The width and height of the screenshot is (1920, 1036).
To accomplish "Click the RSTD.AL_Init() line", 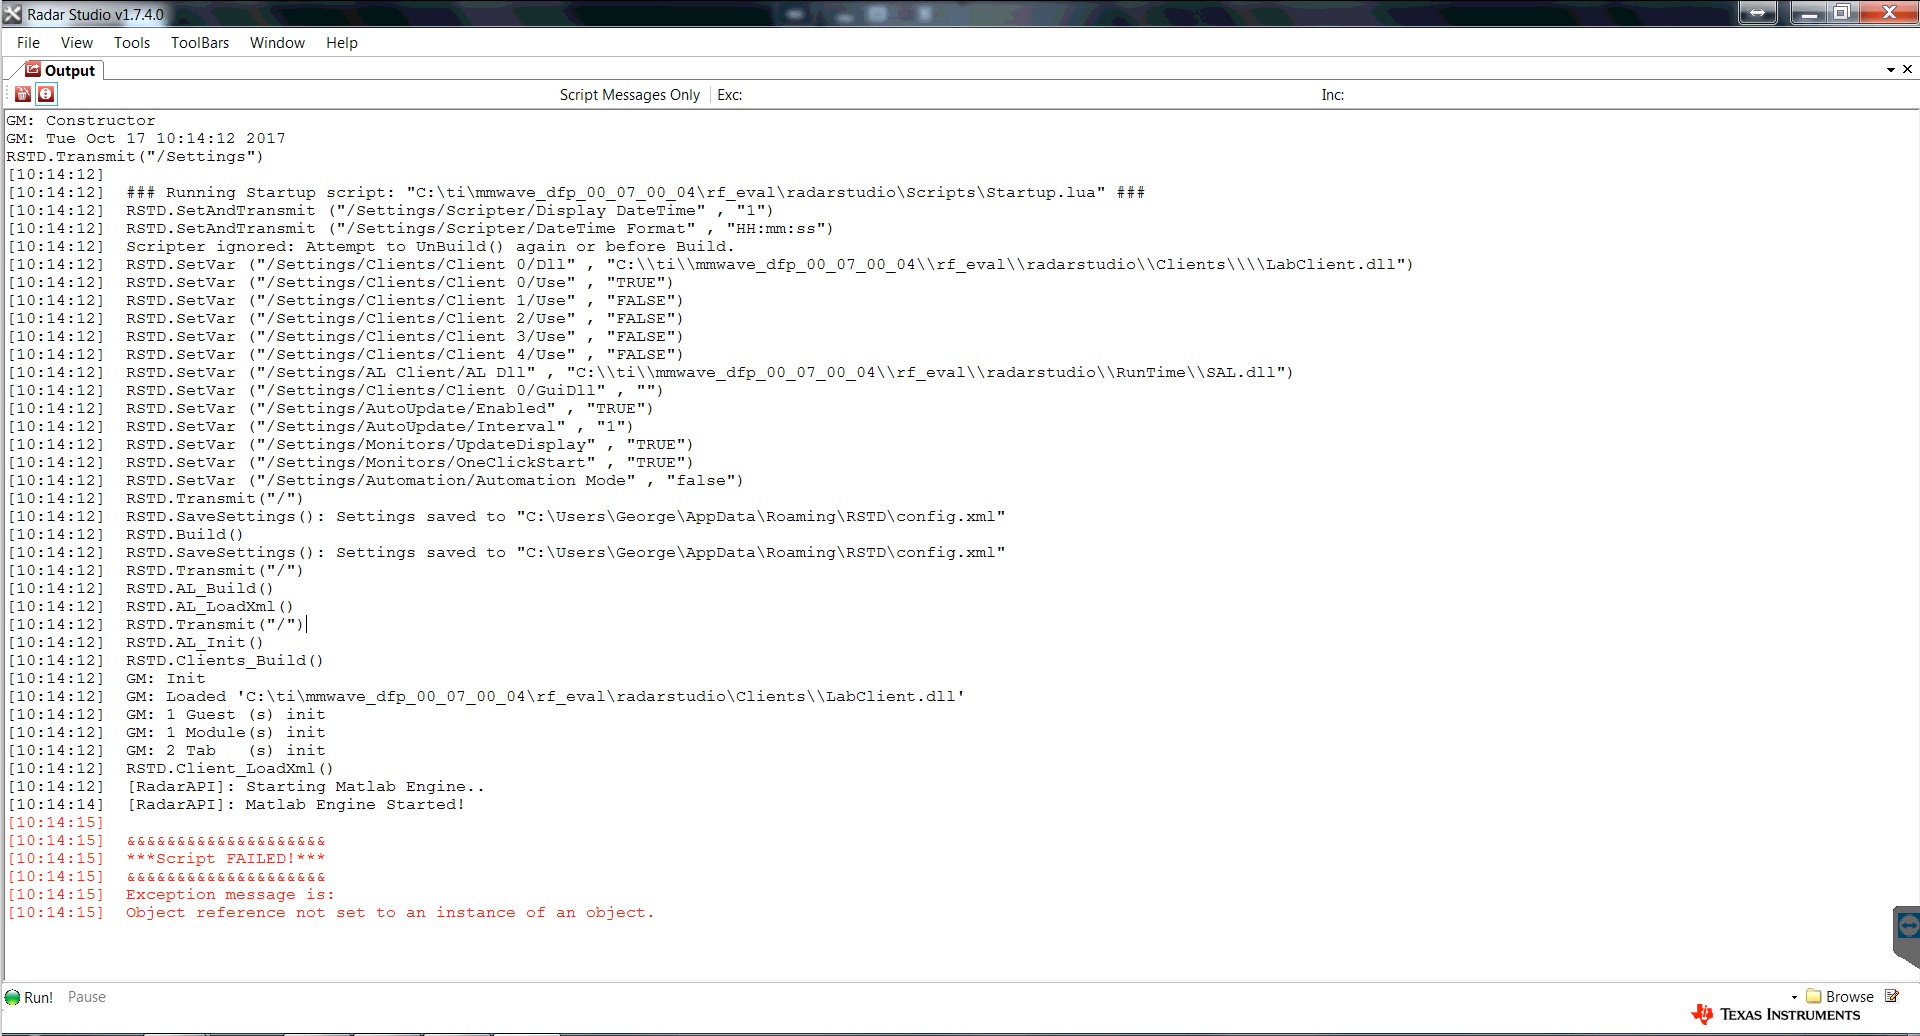I will (195, 642).
